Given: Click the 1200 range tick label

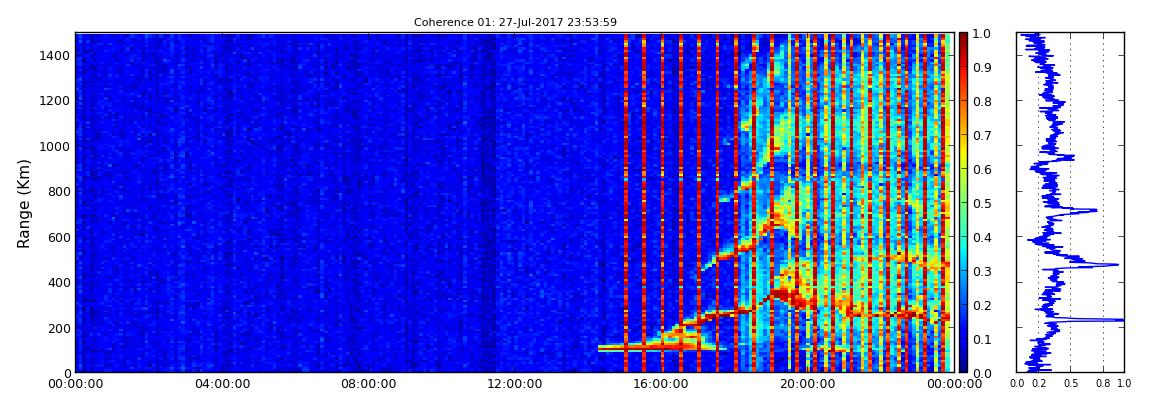Looking at the screenshot, I should [55, 101].
